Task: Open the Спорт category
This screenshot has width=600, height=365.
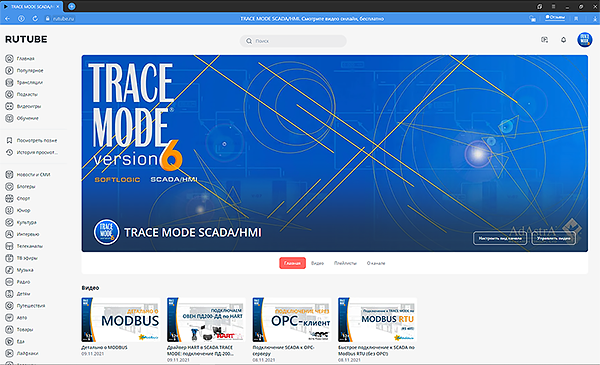Action: pyautogui.click(x=18, y=198)
